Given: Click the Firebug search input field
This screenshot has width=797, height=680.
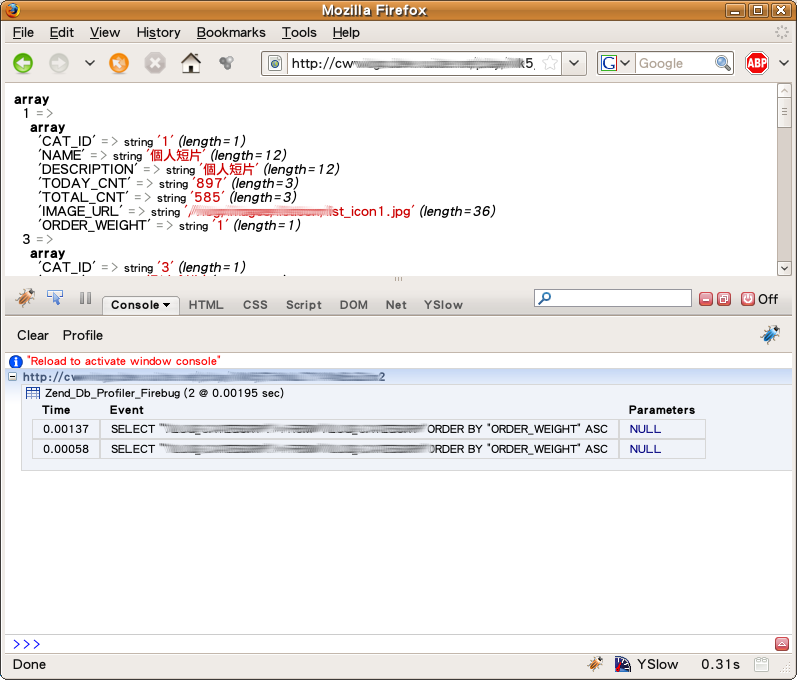Looking at the screenshot, I should [x=620, y=298].
